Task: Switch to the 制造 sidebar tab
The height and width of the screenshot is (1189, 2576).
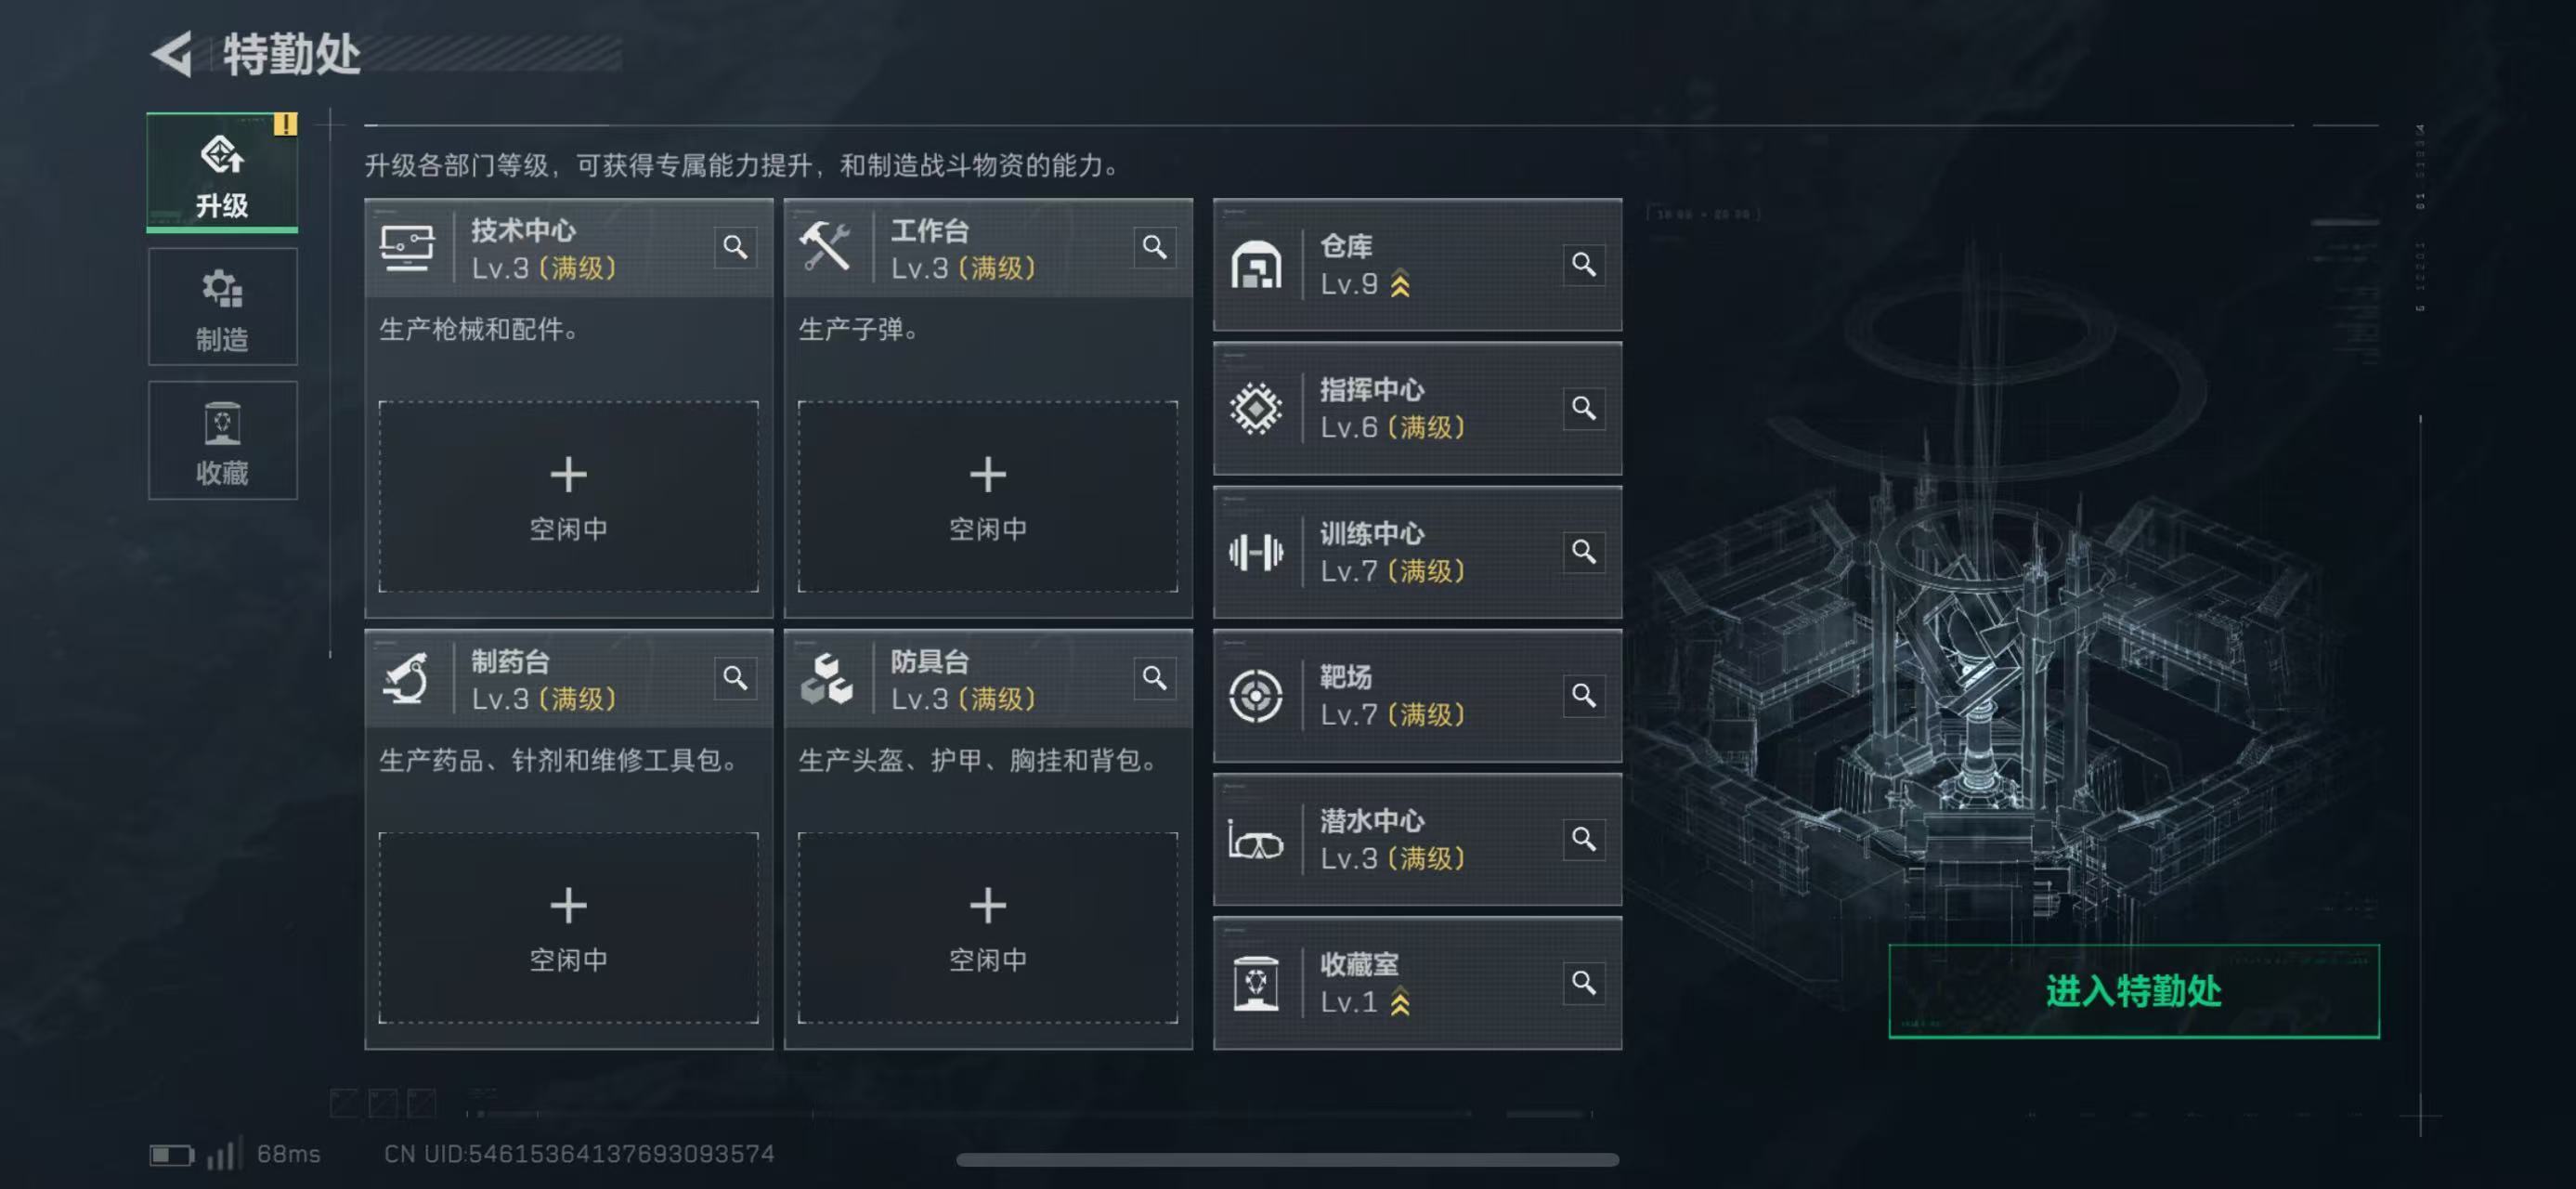Action: click(x=222, y=307)
